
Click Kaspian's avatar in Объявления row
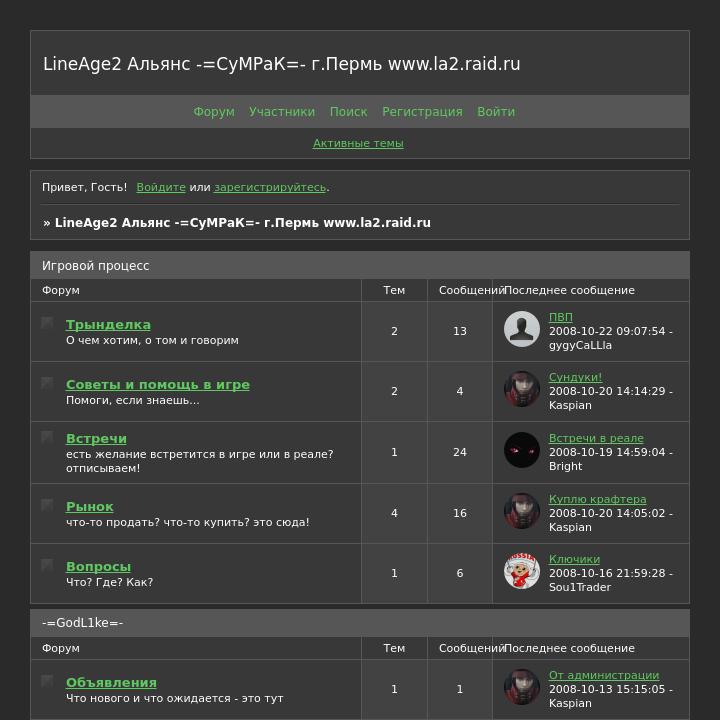522,687
